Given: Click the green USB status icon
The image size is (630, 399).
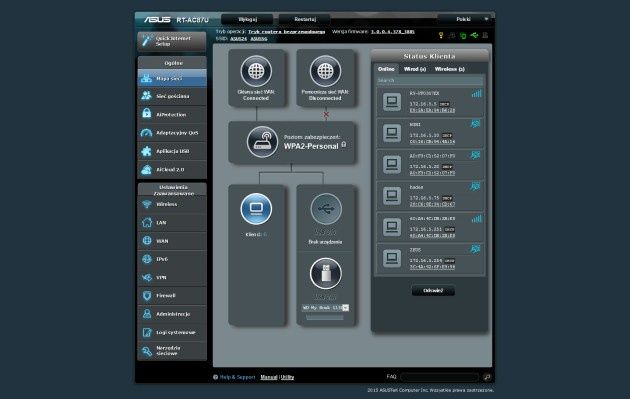Looking at the screenshot, I should coord(474,35).
